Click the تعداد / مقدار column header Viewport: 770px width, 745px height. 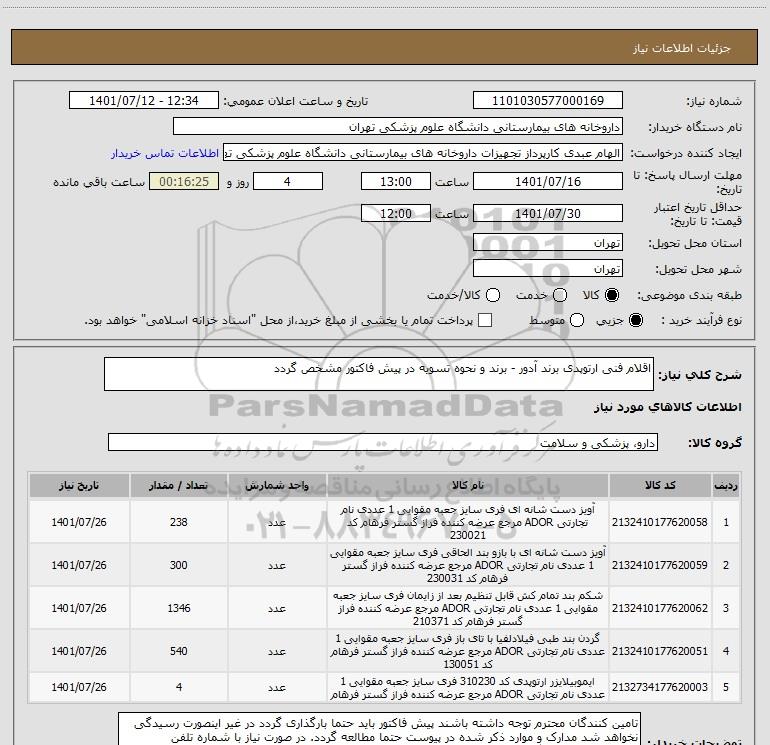point(178,486)
